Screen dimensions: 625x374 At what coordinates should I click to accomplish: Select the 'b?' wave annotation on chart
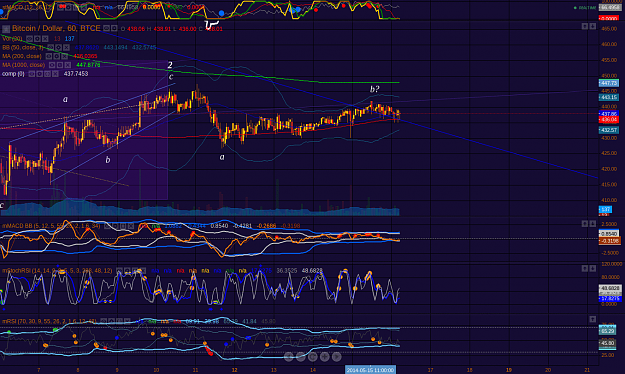(x=374, y=89)
